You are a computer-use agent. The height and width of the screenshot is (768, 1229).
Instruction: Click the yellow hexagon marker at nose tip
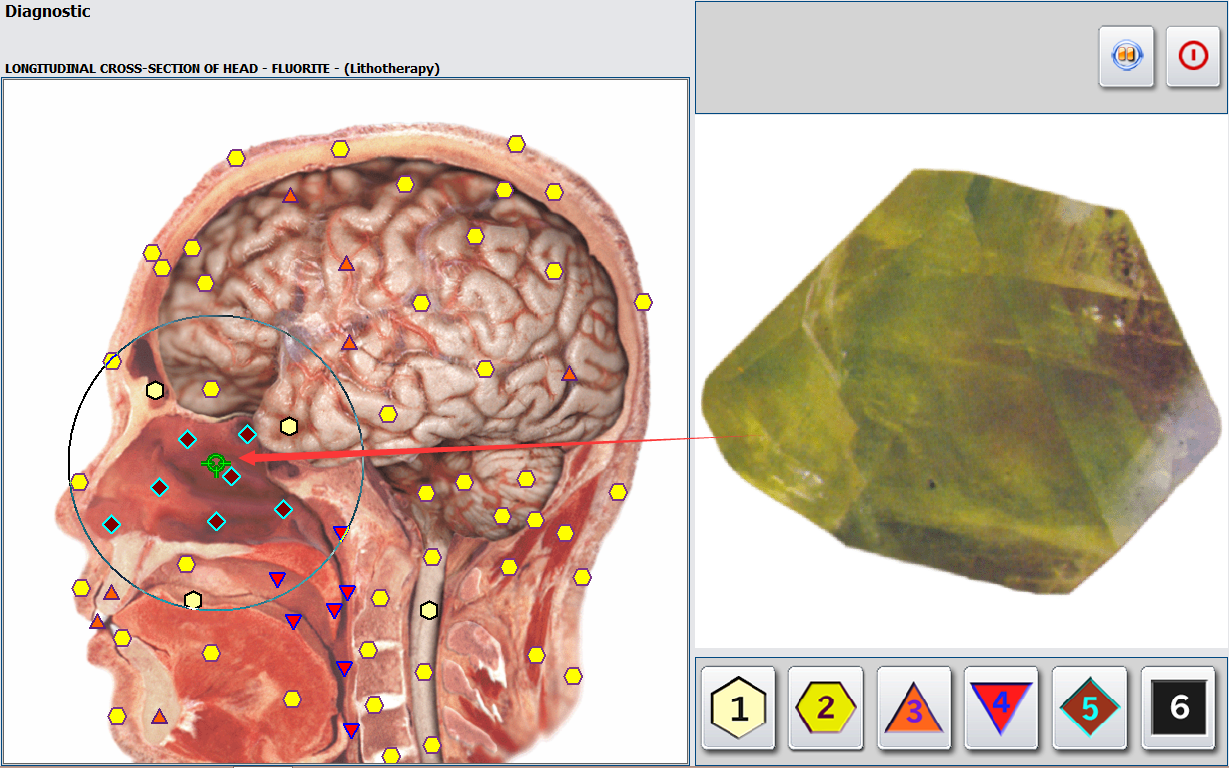point(79,482)
